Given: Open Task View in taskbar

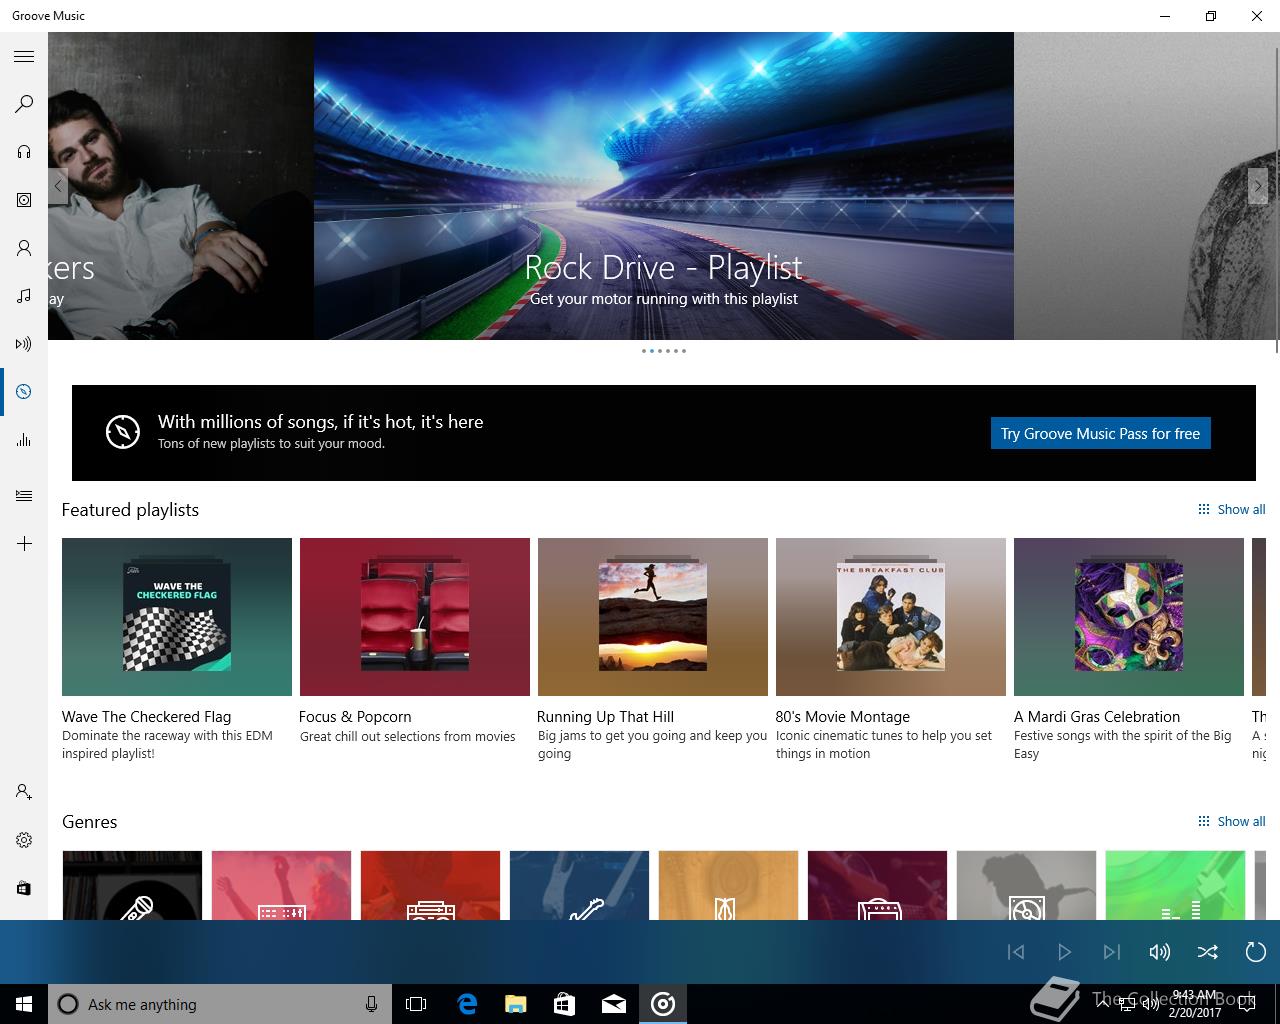Looking at the screenshot, I should (416, 1004).
